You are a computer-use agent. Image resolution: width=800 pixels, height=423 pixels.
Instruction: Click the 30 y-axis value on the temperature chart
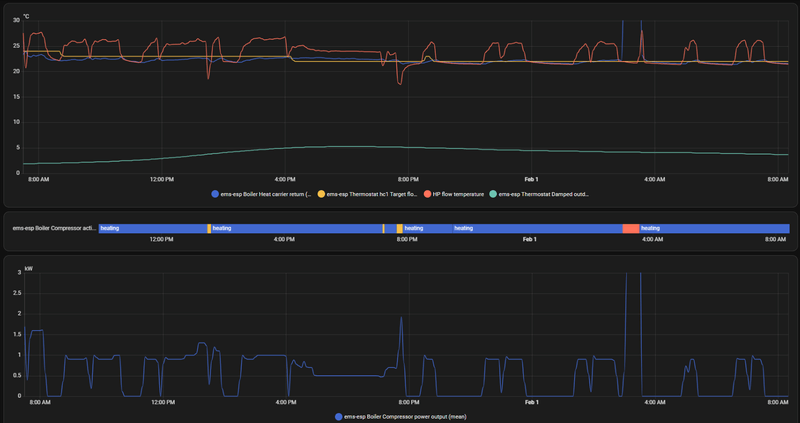pyautogui.click(x=16, y=20)
